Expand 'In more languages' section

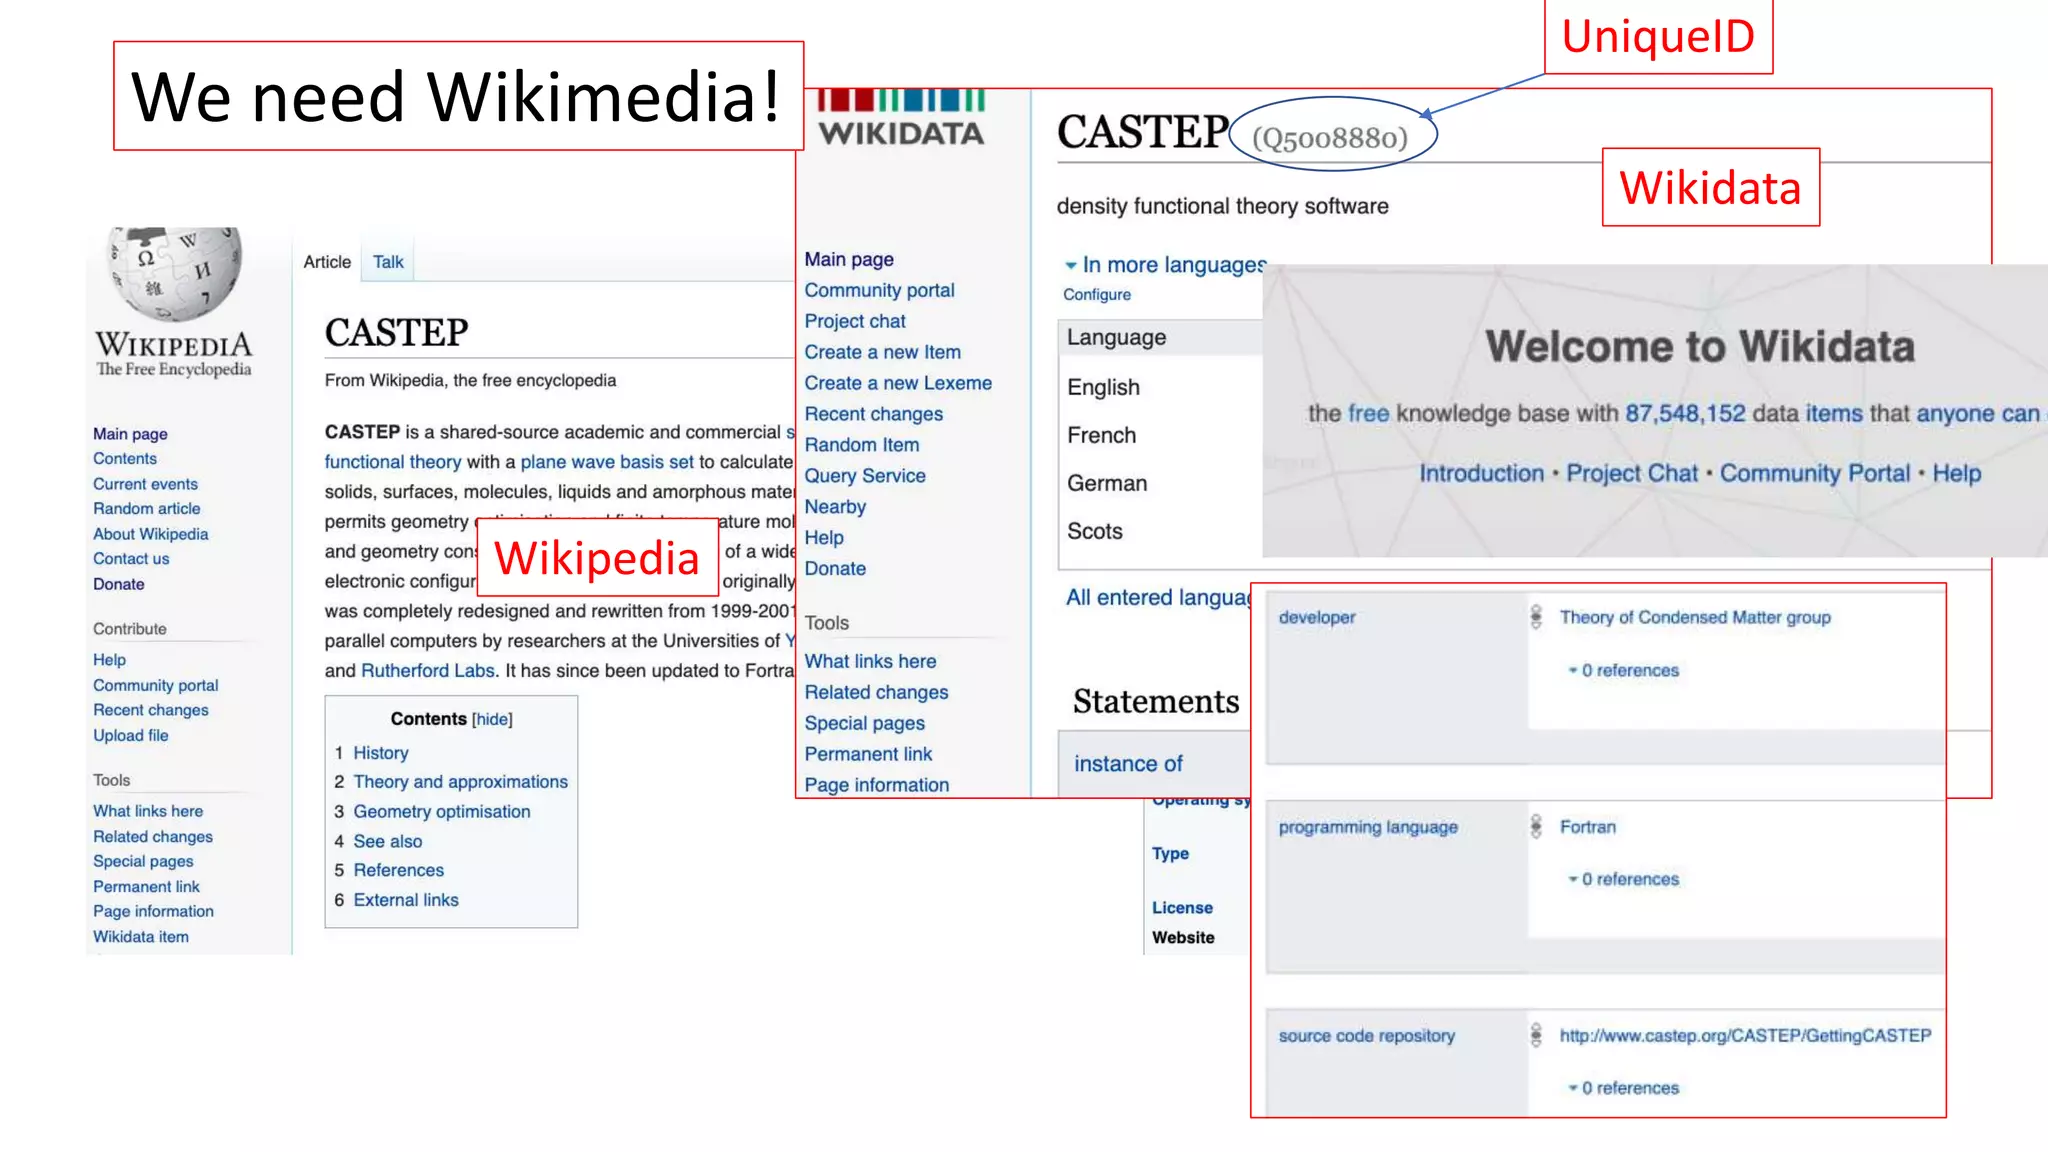click(1166, 265)
